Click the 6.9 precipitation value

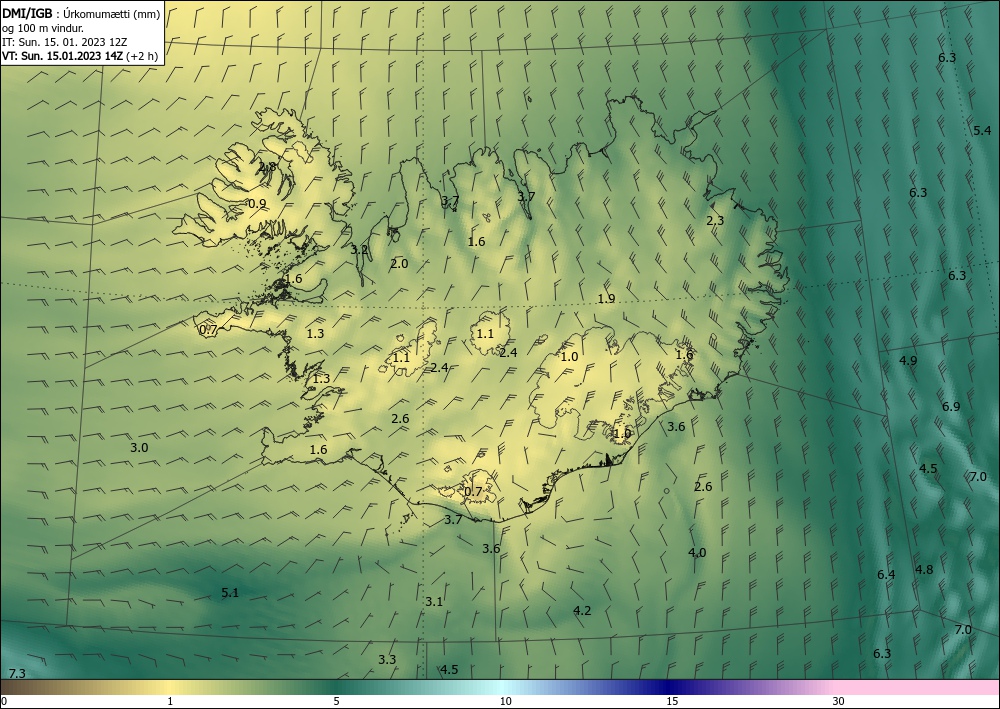tap(951, 406)
